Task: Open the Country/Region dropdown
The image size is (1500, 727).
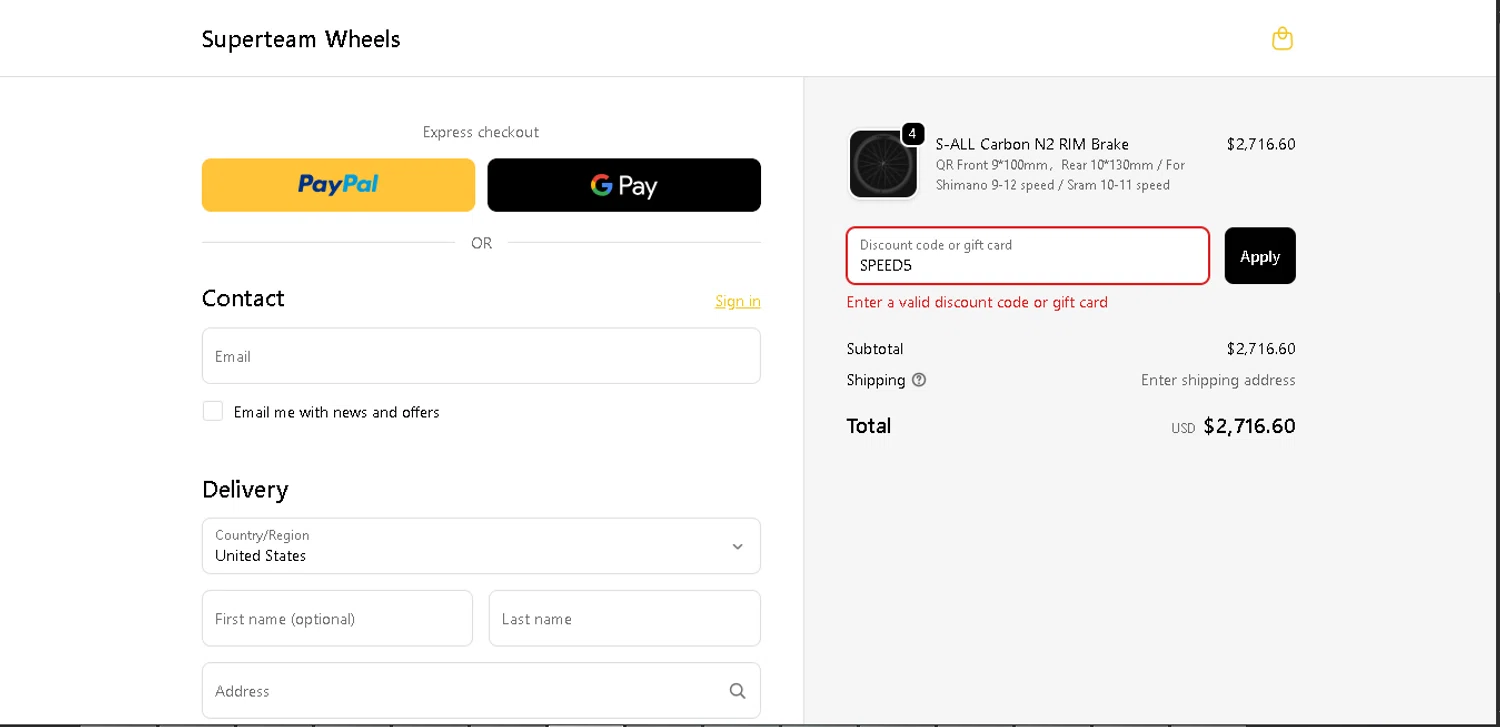Action: pyautogui.click(x=481, y=546)
